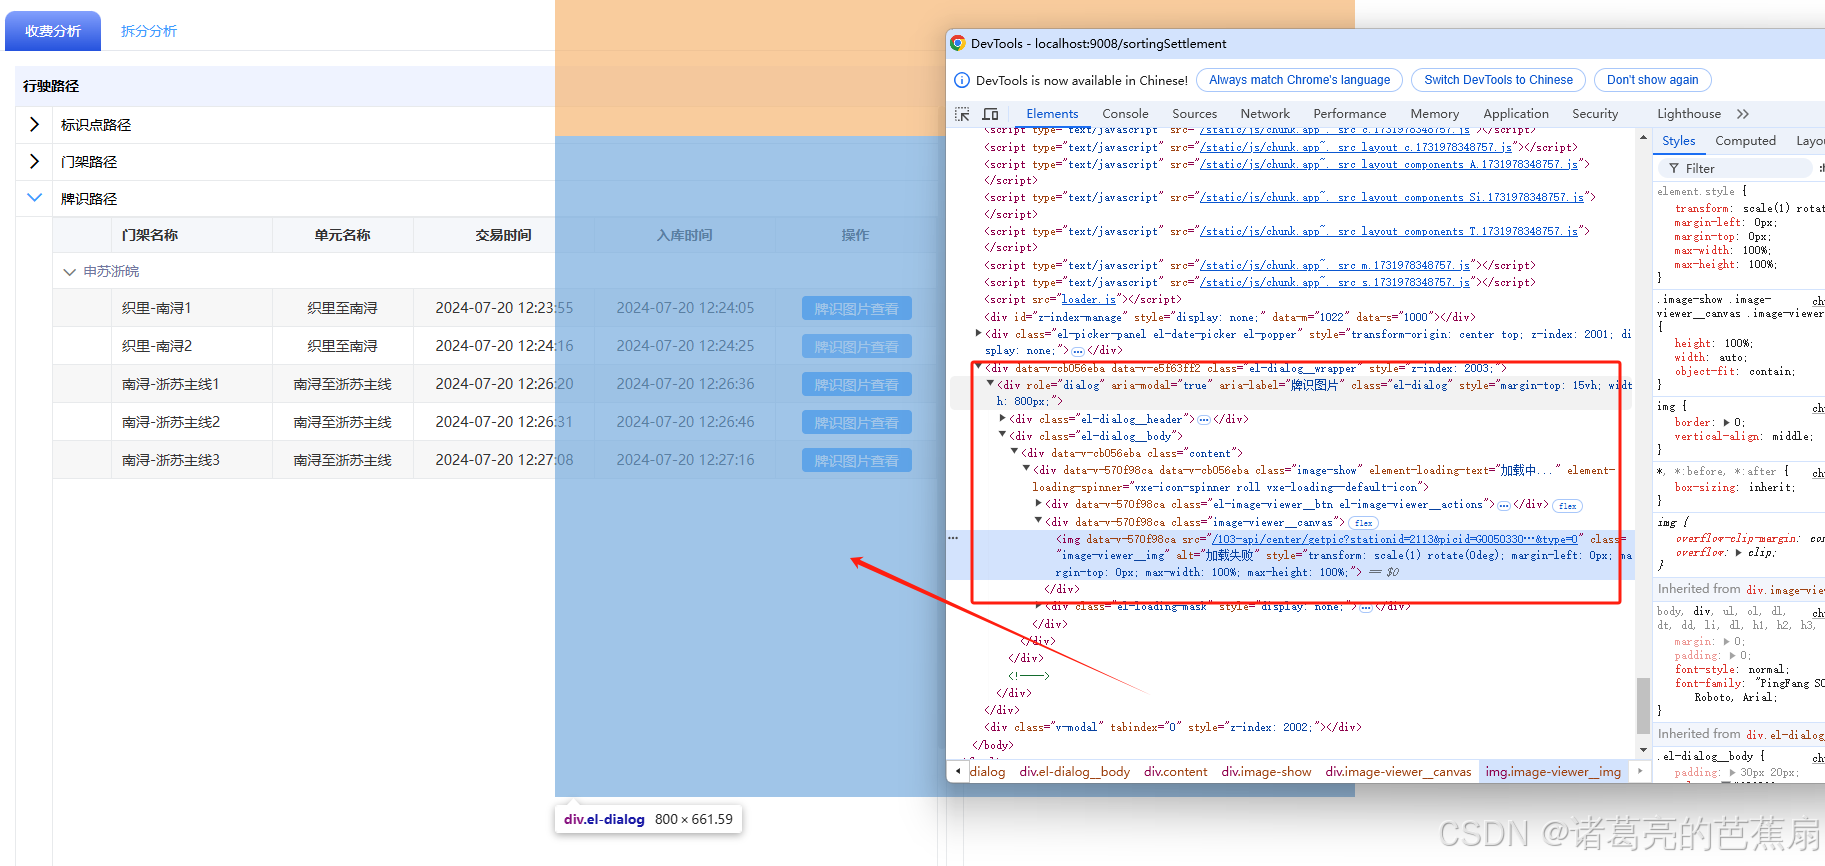Image resolution: width=1825 pixels, height=866 pixels.
Task: Click 牌识图片查看 for 织里-南浔1 row
Action: click(856, 309)
